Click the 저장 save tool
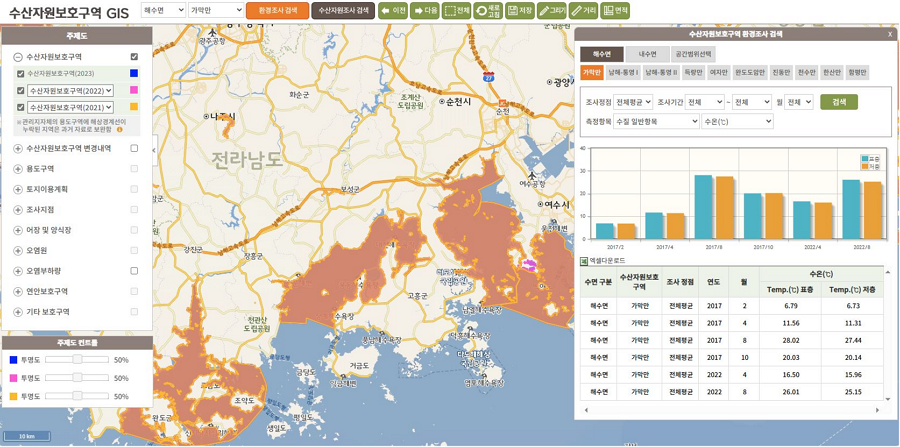 coord(519,10)
